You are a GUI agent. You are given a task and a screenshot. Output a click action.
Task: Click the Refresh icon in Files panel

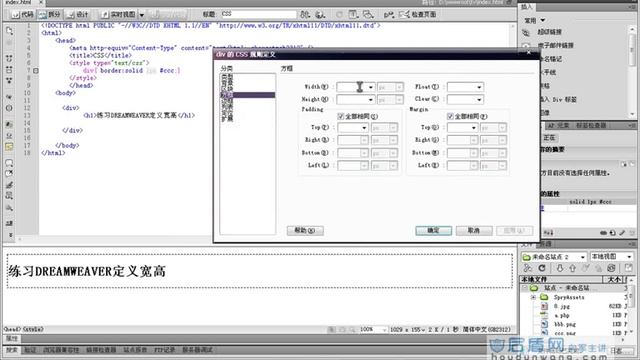[x=542, y=268]
